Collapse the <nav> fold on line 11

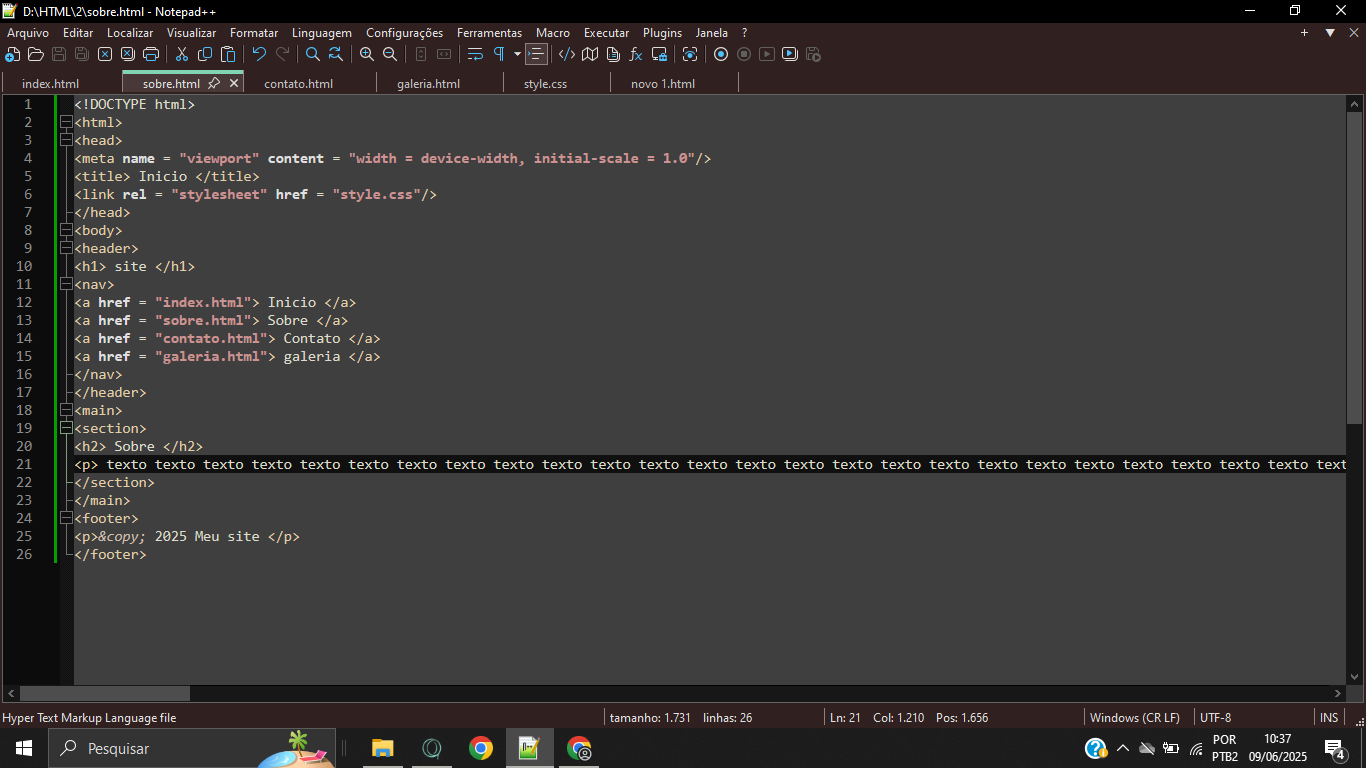[x=66, y=284]
